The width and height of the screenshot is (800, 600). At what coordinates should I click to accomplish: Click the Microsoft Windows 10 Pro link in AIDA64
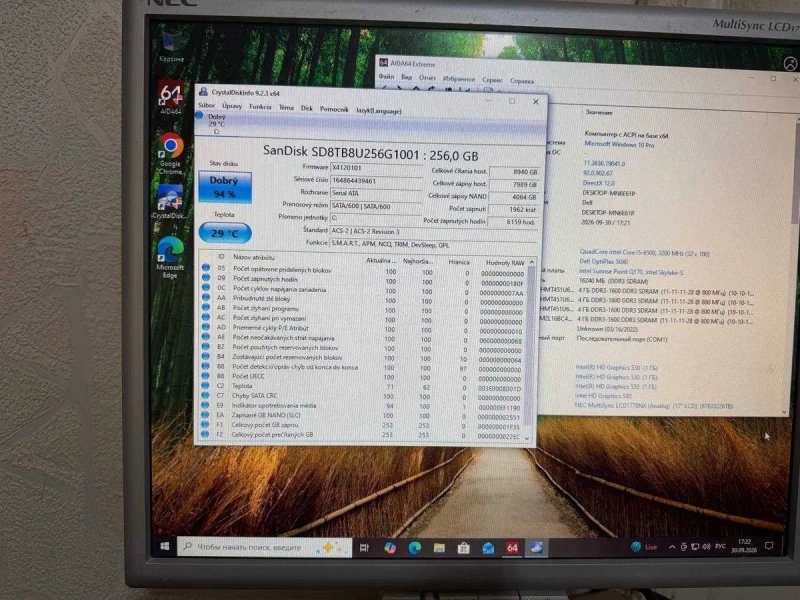click(x=619, y=144)
